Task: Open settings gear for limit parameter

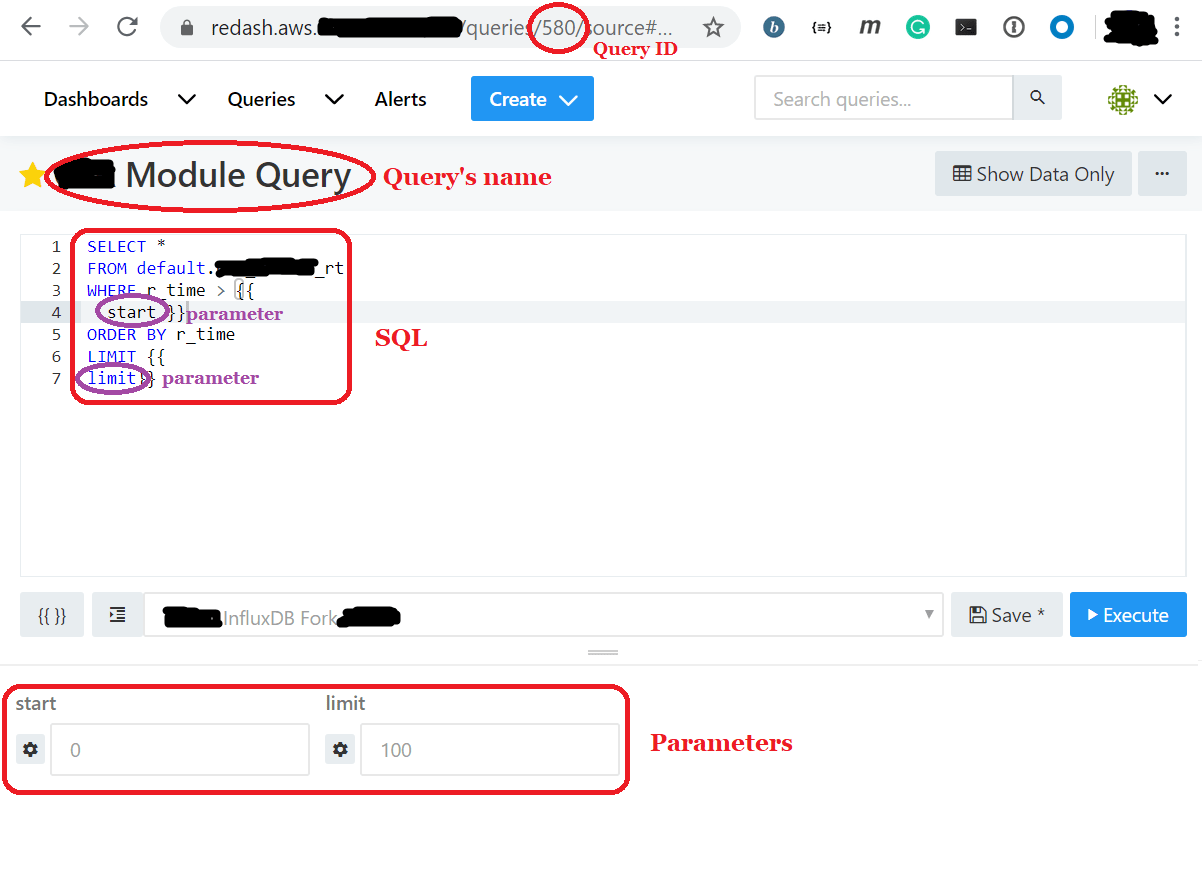Action: point(340,749)
